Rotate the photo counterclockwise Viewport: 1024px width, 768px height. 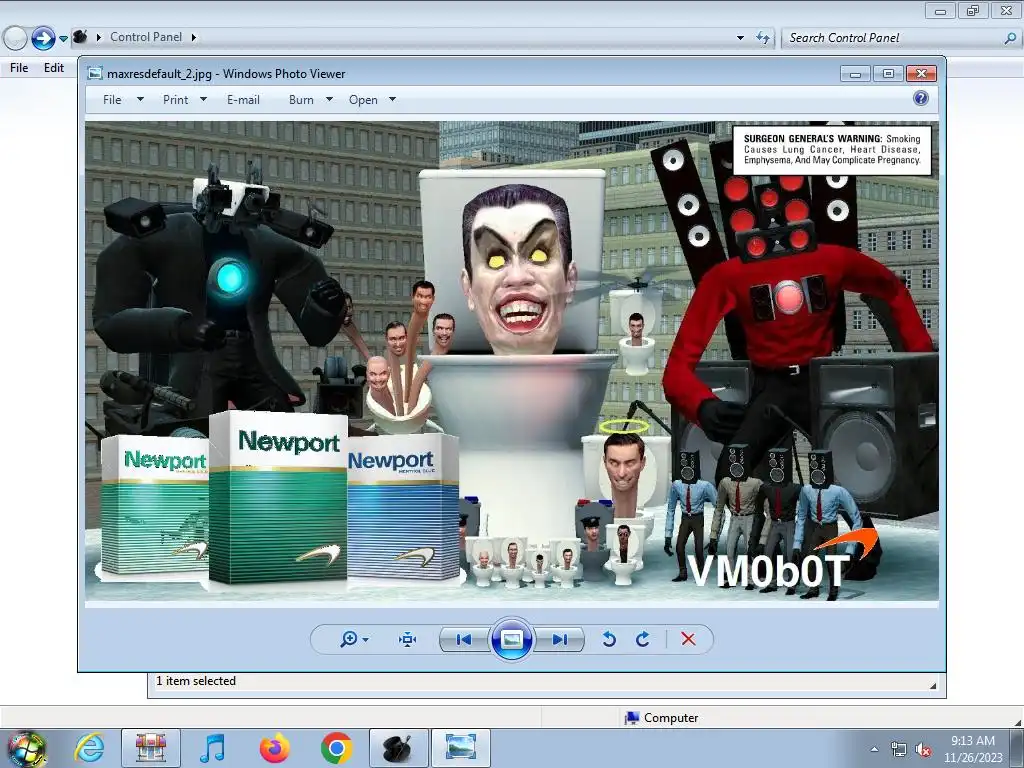(609, 639)
